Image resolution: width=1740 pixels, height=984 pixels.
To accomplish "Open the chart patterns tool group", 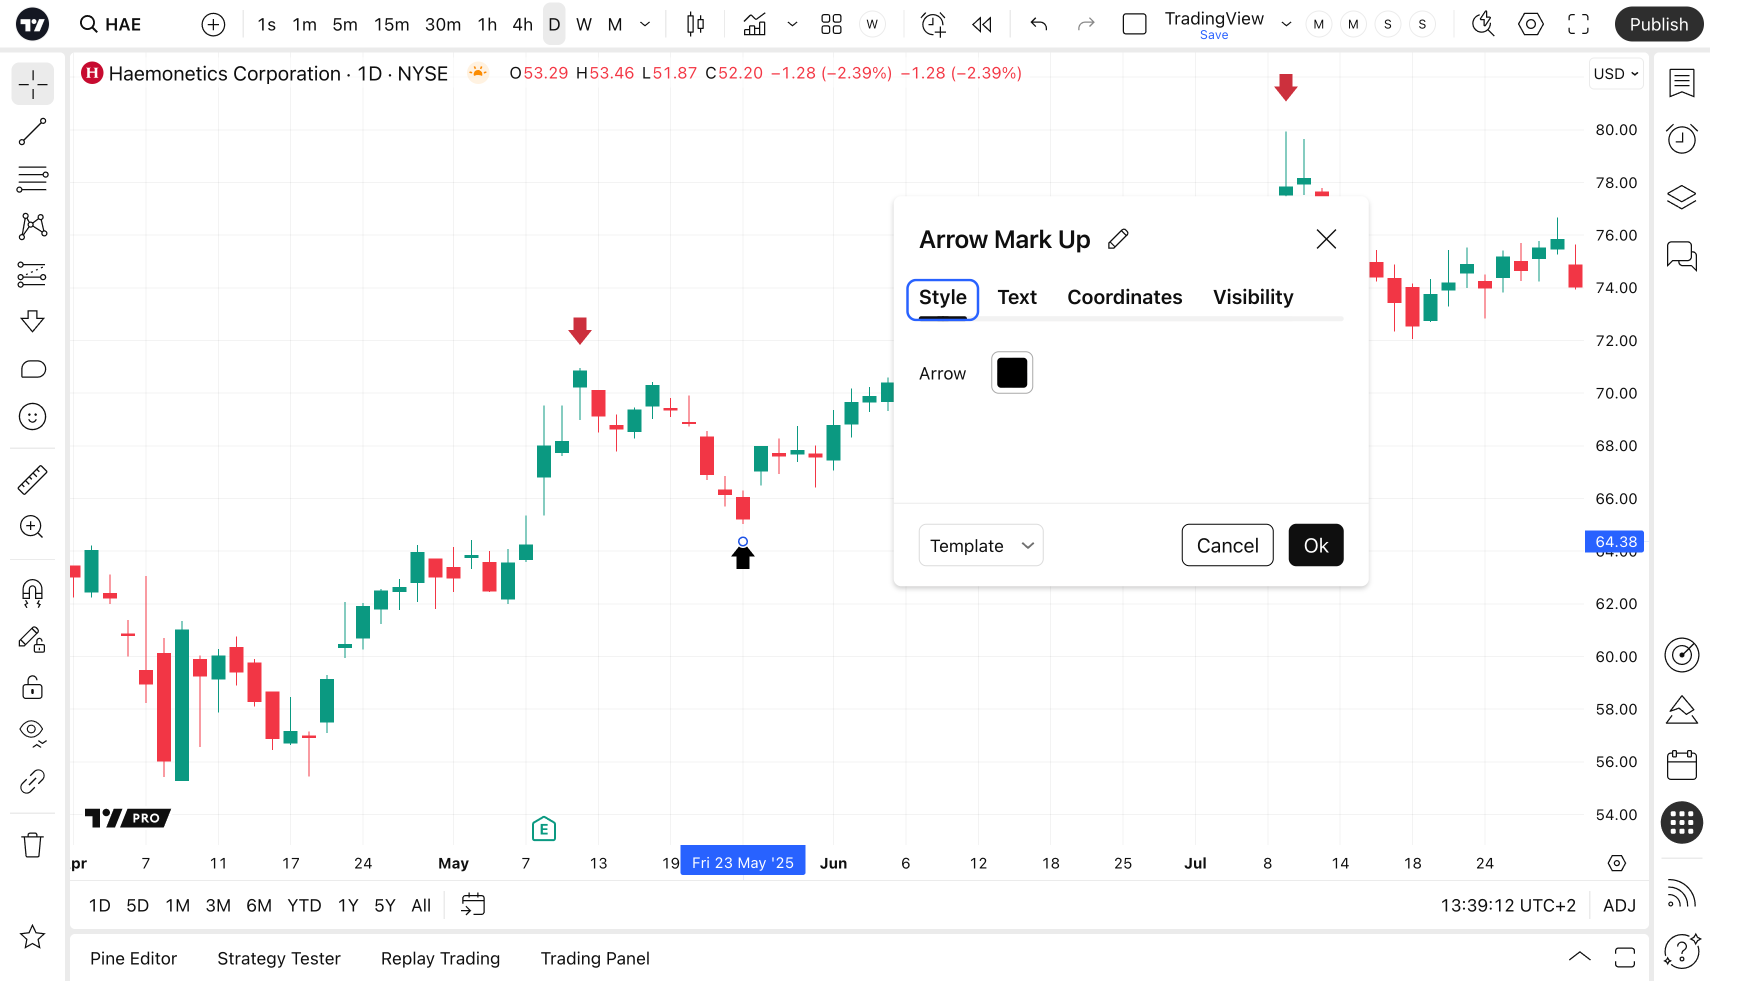I will pyautogui.click(x=32, y=226).
